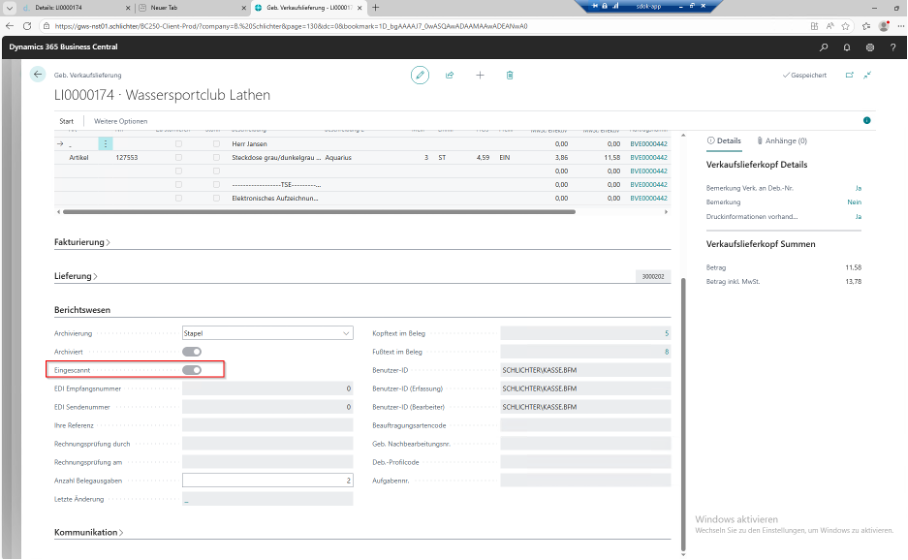The width and height of the screenshot is (908, 560).
Task: Click the Ihre Referenz field
Action: click(x=268, y=425)
